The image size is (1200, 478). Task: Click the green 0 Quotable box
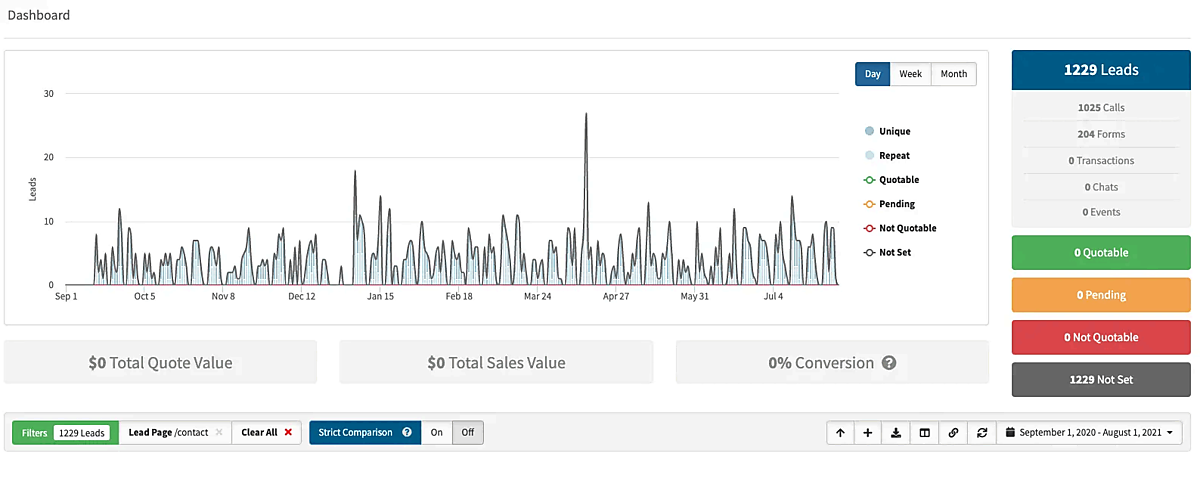(x=1102, y=253)
